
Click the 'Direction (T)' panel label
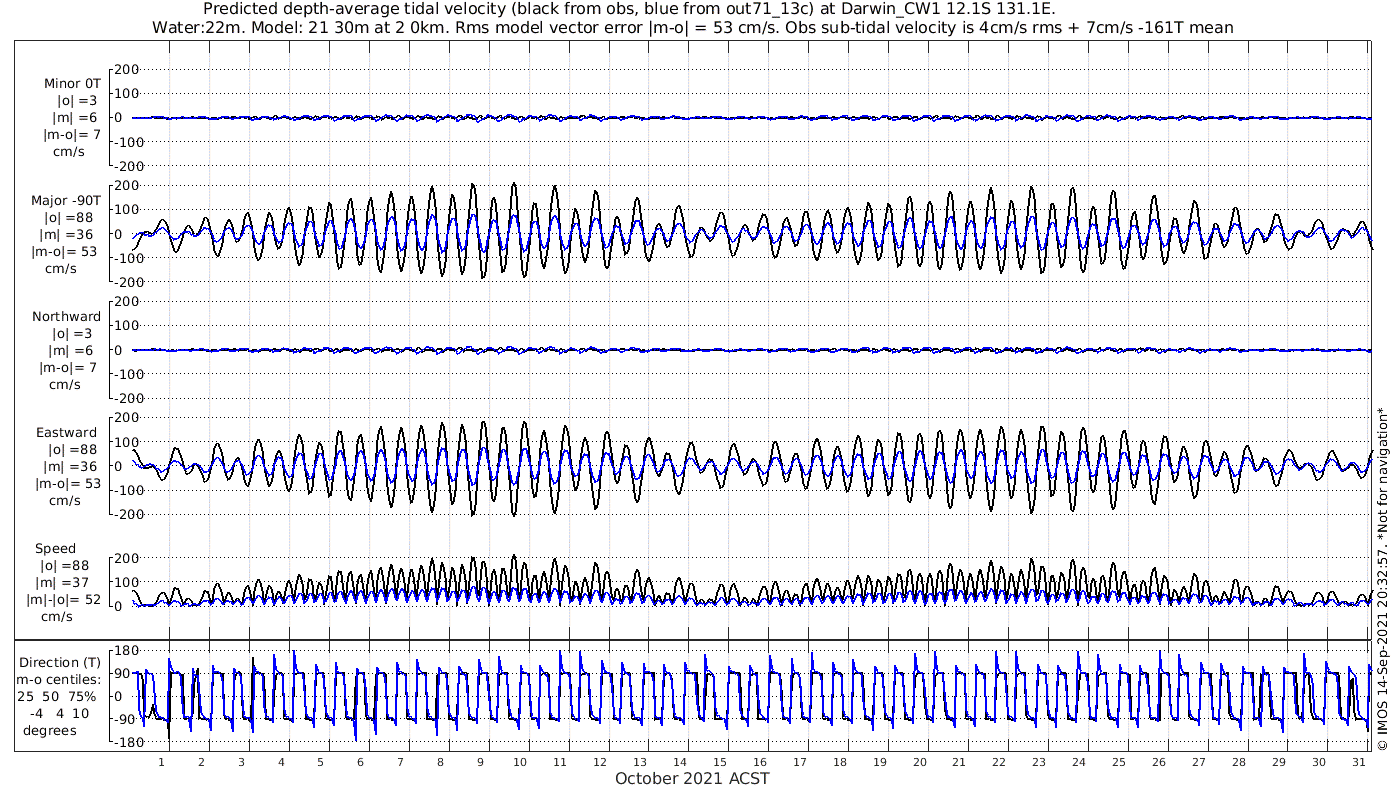click(61, 662)
